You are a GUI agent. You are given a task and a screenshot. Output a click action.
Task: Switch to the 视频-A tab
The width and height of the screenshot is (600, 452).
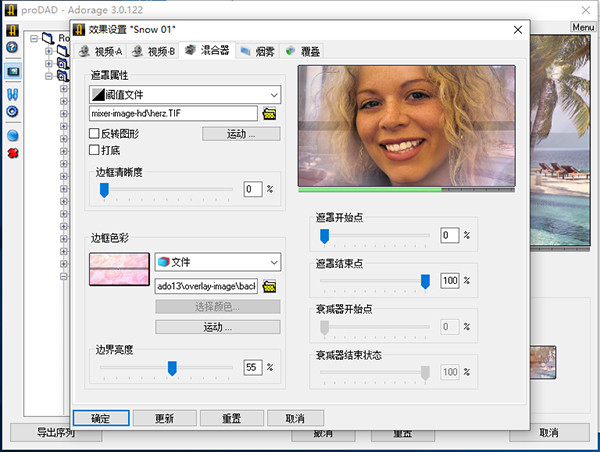[101, 50]
